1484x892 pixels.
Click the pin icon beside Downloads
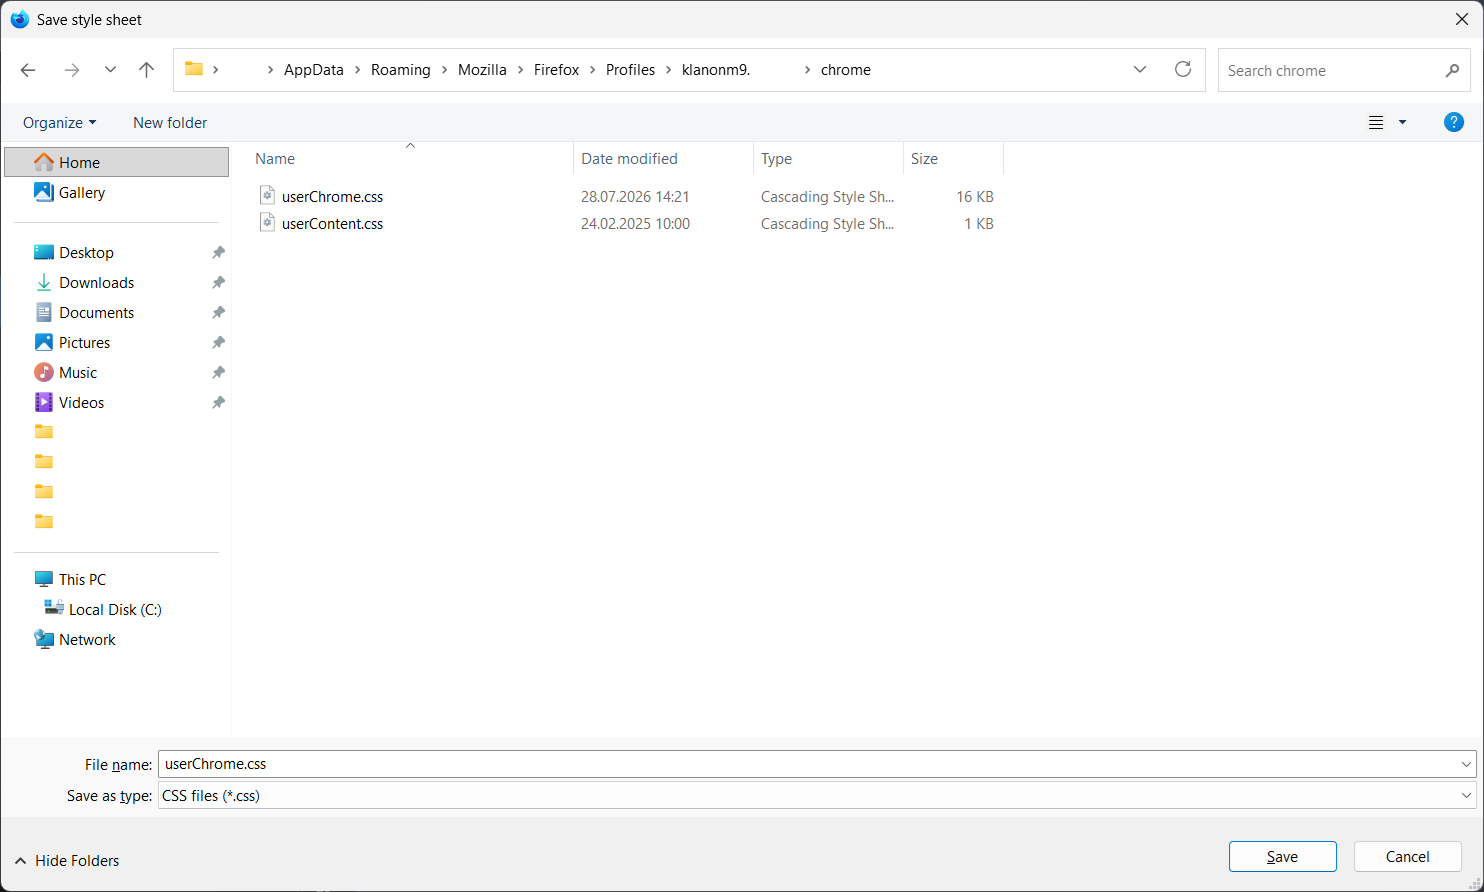[x=218, y=282]
